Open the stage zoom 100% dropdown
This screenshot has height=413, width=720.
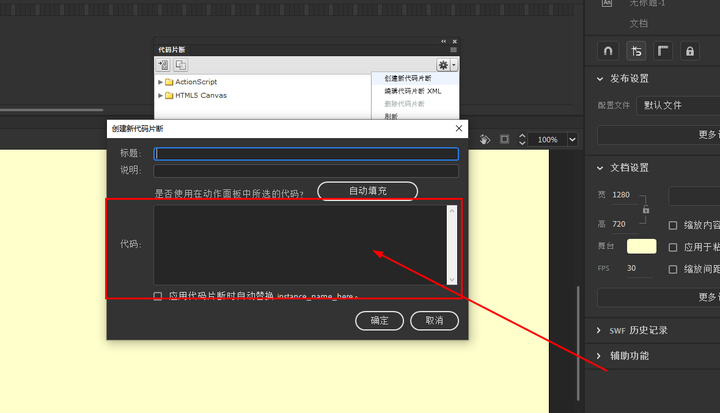click(572, 139)
